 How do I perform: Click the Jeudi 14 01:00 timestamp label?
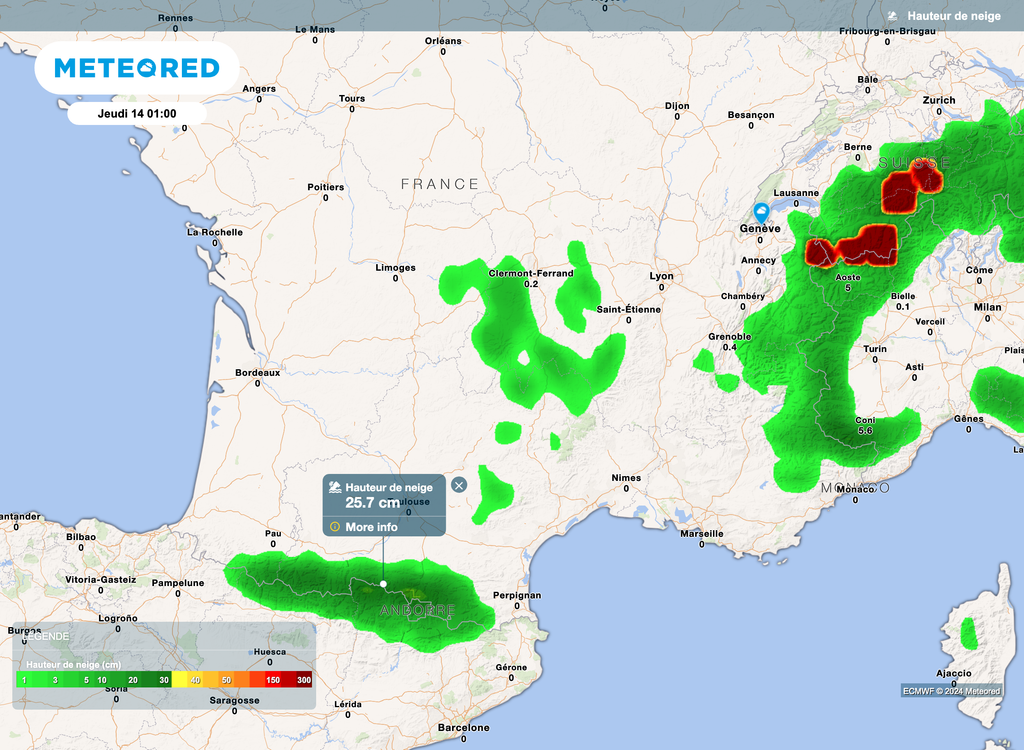click(x=136, y=113)
